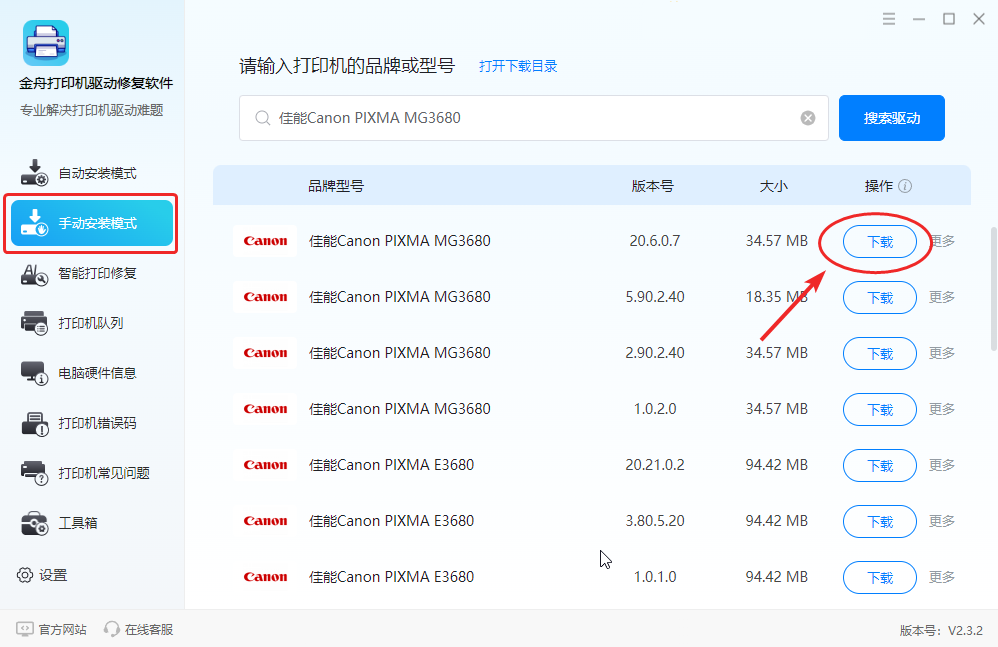Click the 在线客服 headset icon
The image size is (998, 647).
pos(112,629)
